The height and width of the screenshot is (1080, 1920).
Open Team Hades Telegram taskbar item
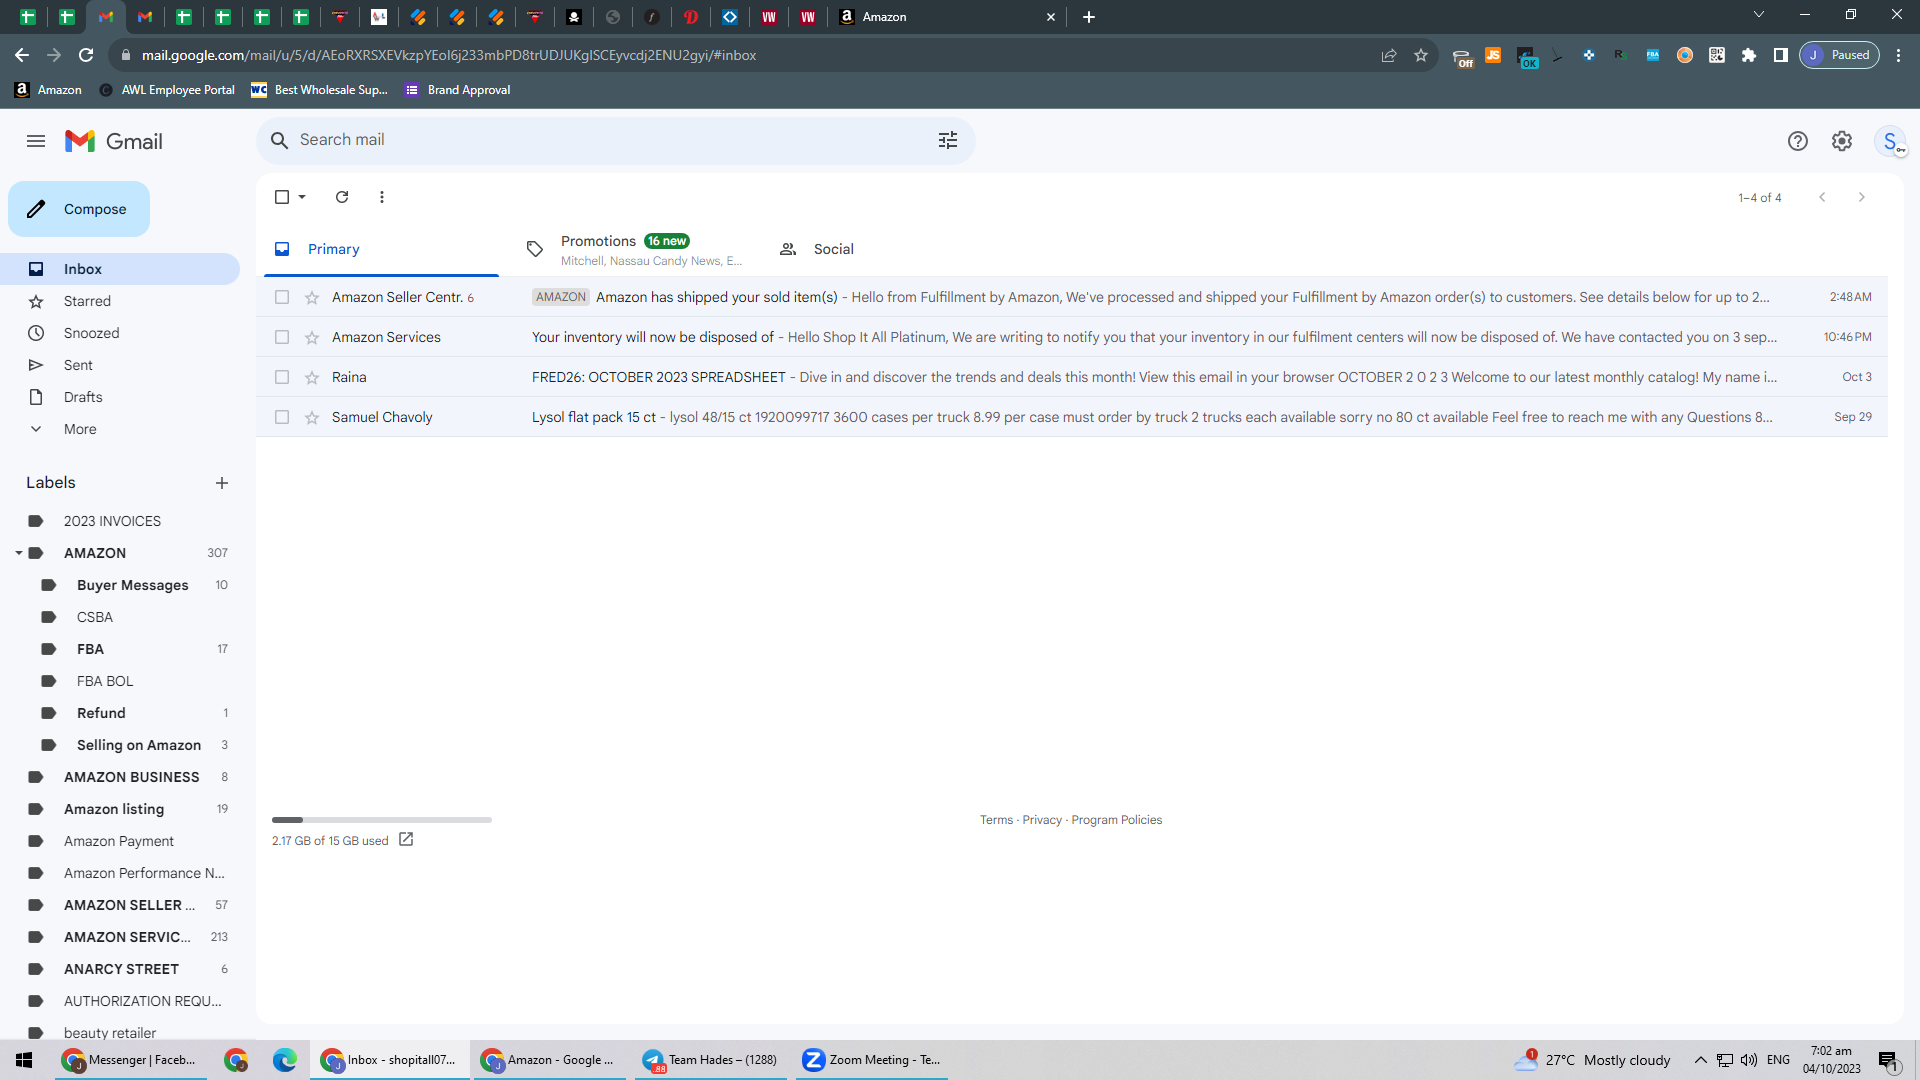(x=710, y=1060)
